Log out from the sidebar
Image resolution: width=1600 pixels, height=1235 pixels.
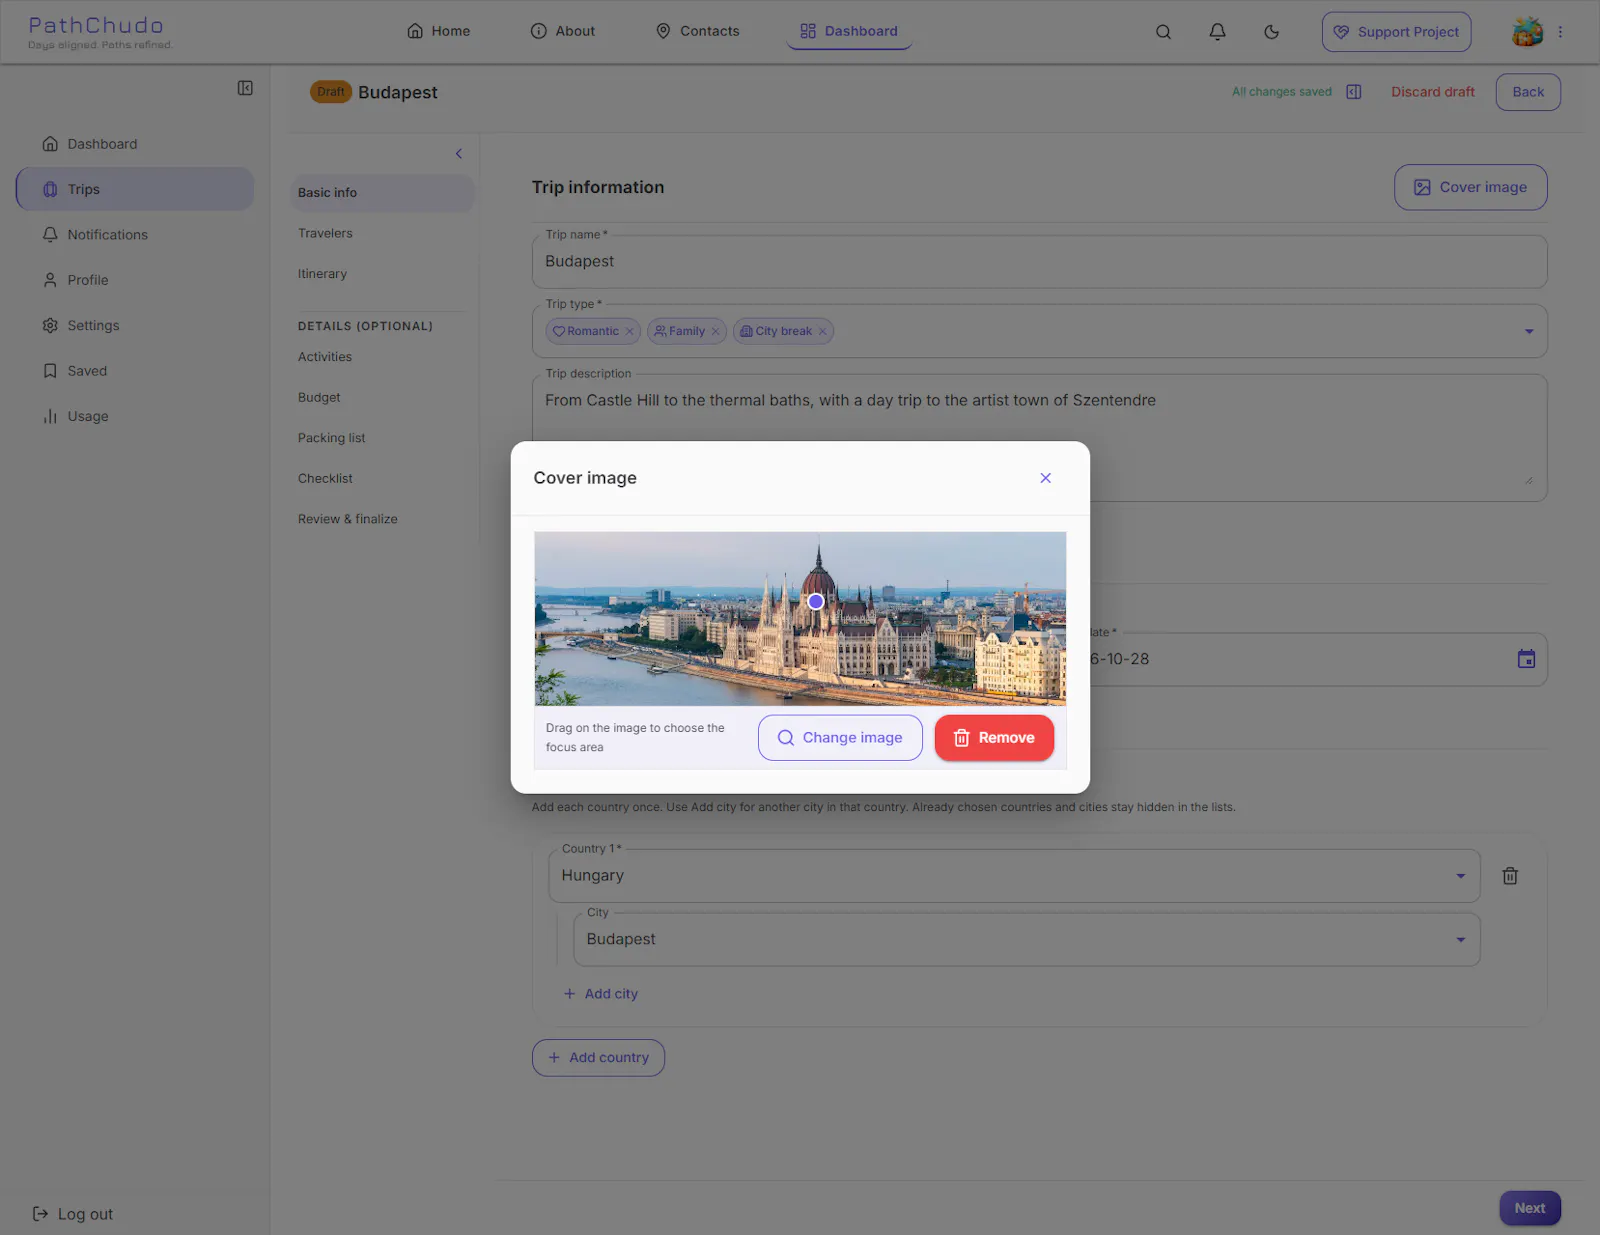(x=73, y=1214)
